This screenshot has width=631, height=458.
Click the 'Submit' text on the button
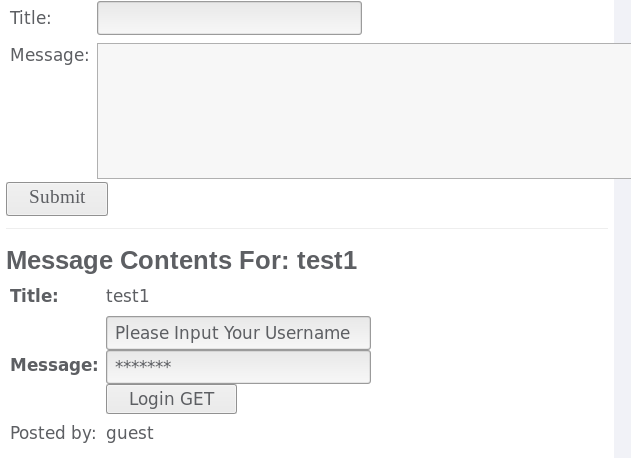(57, 197)
